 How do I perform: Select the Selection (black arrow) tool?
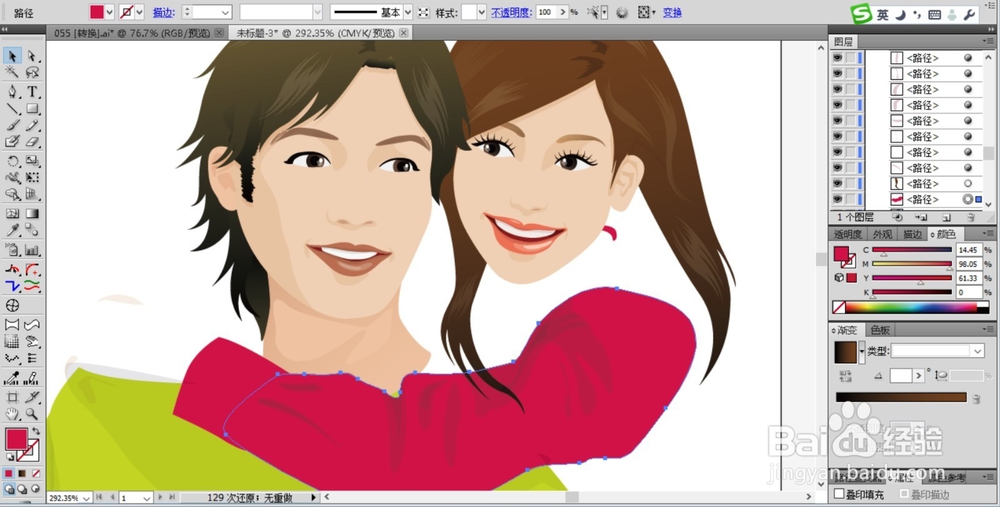point(12,56)
